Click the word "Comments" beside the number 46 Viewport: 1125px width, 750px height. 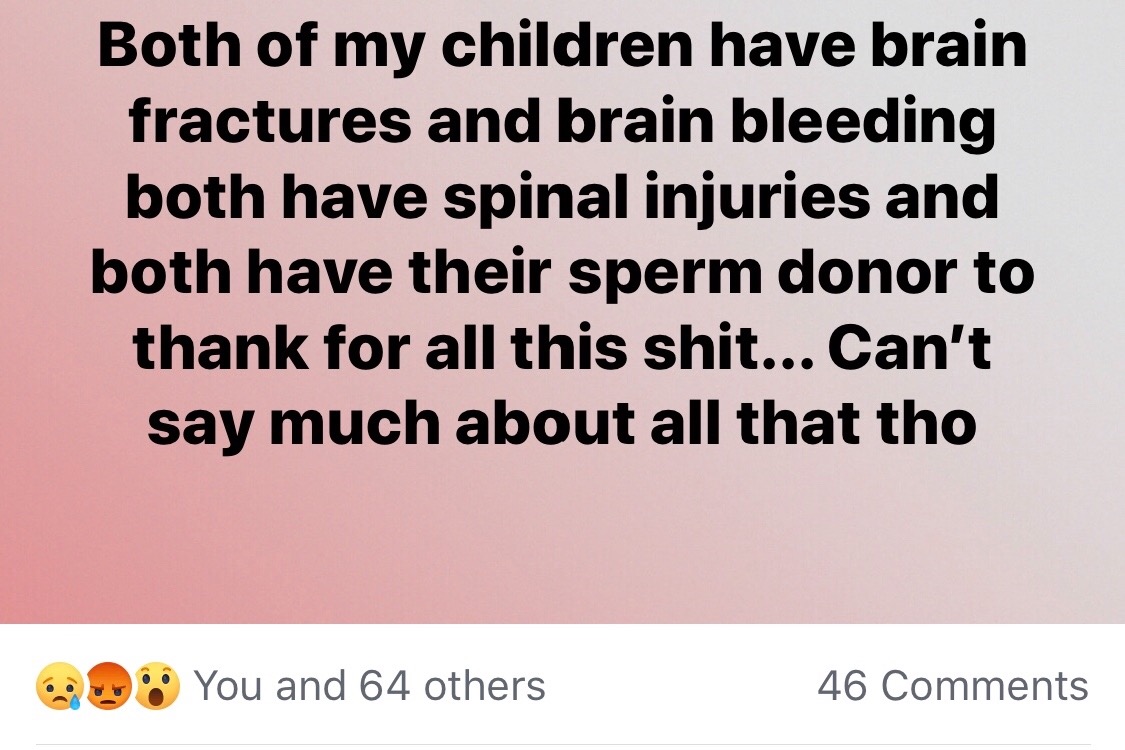pos(984,685)
